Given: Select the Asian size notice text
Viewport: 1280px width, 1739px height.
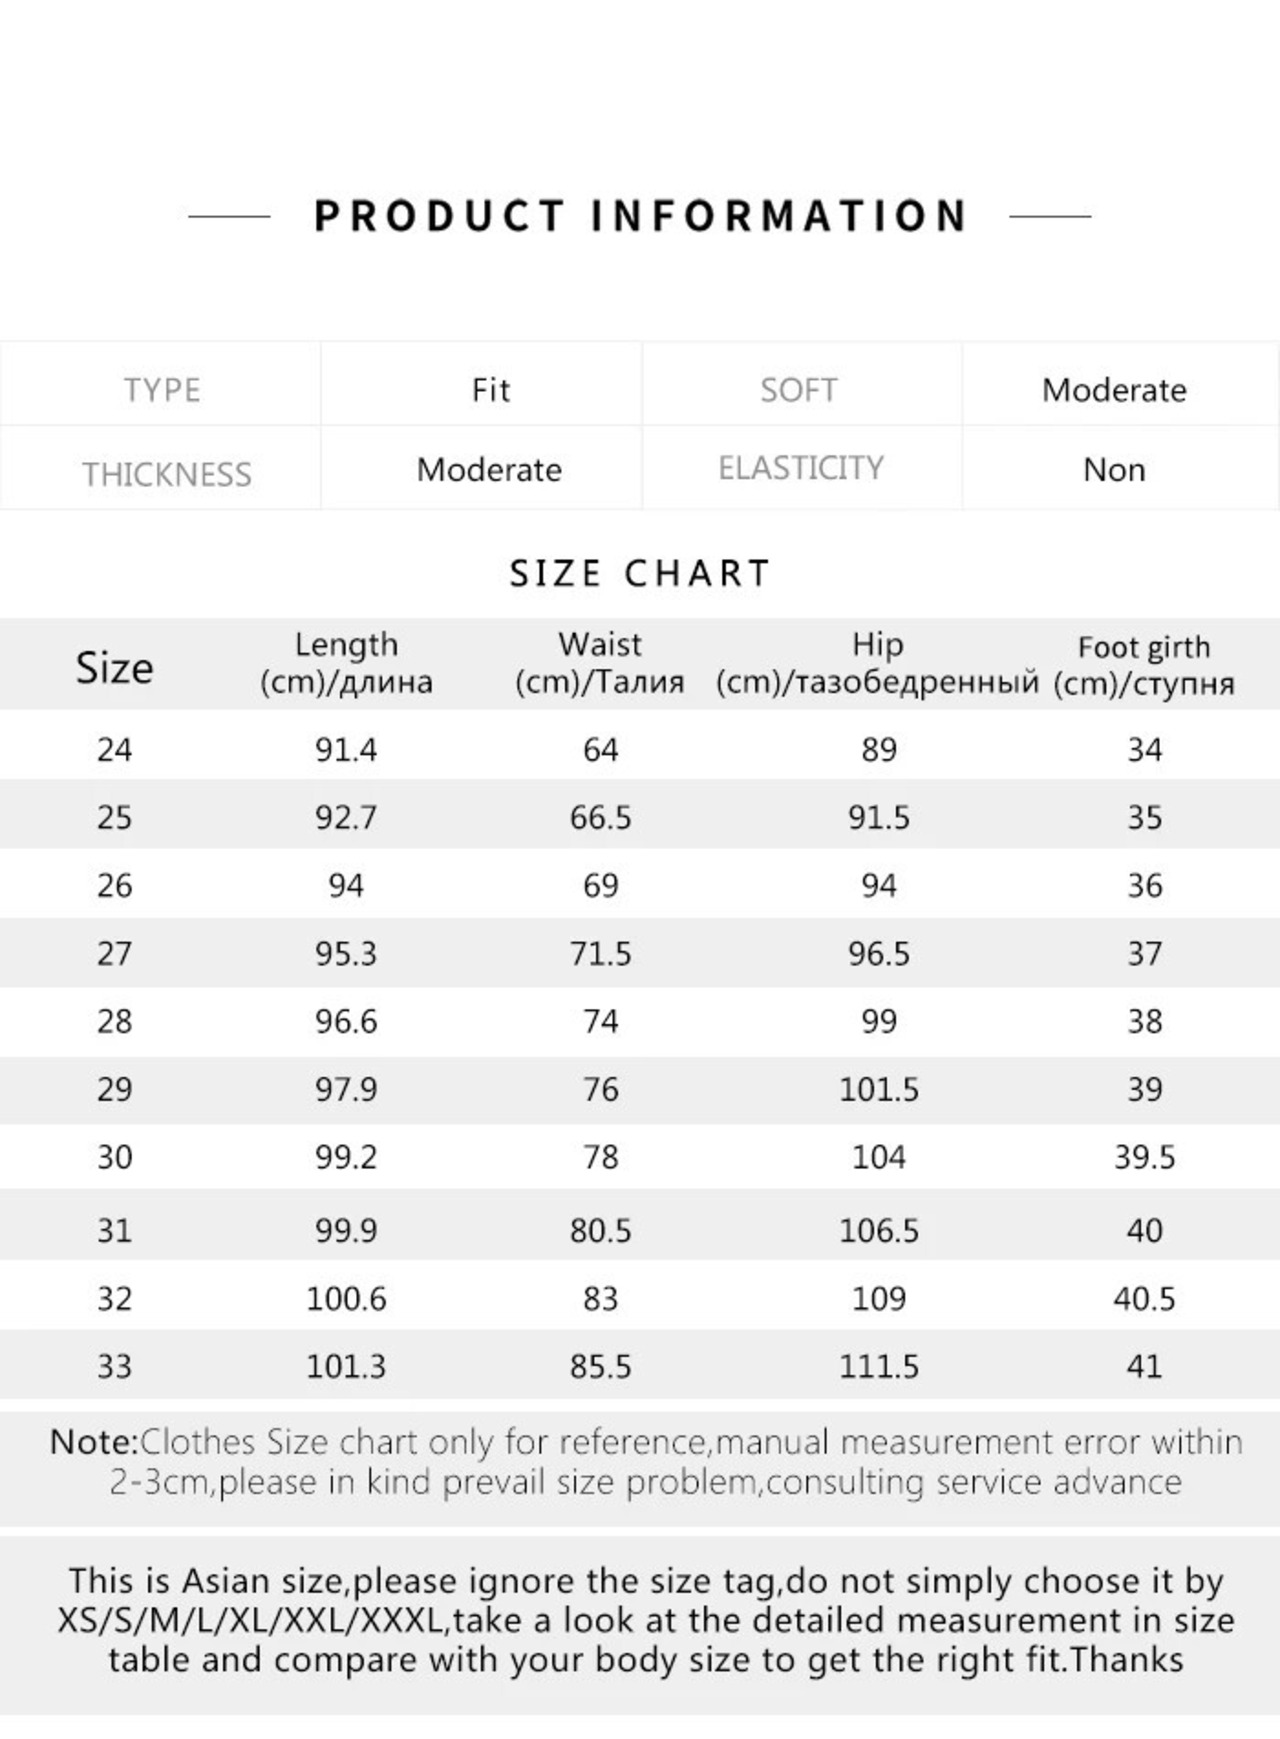Looking at the screenshot, I should 646,1620.
